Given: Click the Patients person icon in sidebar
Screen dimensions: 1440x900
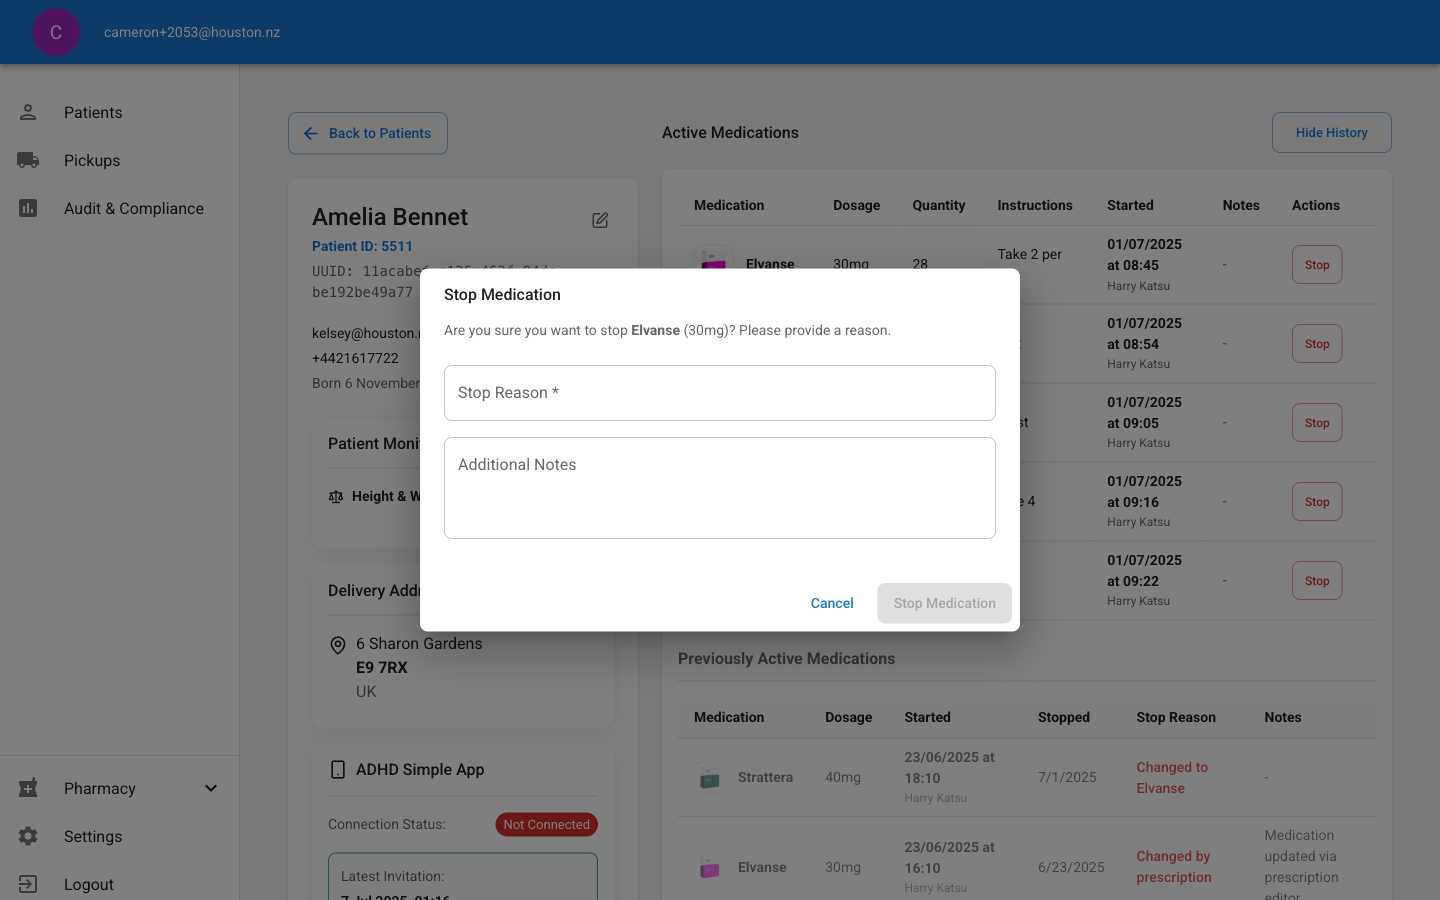Looking at the screenshot, I should [28, 112].
